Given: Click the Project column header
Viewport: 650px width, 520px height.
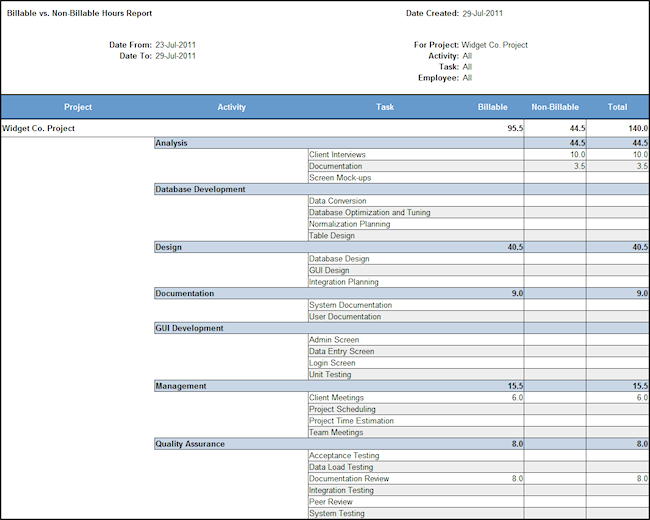Looking at the screenshot, I should 78,107.
